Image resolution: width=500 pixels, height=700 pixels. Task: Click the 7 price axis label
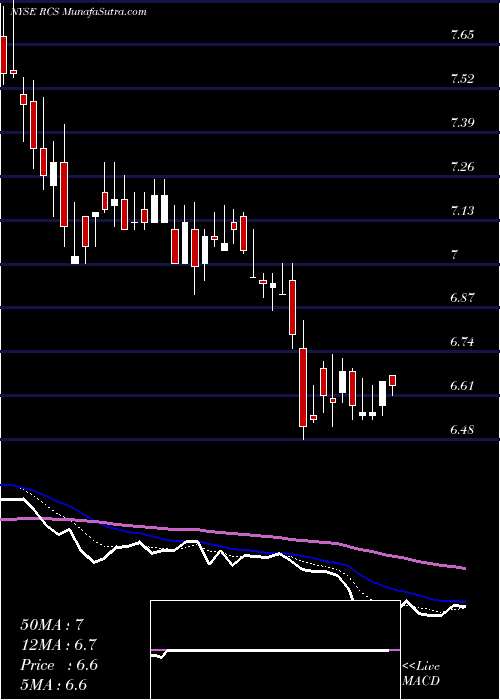454,255
